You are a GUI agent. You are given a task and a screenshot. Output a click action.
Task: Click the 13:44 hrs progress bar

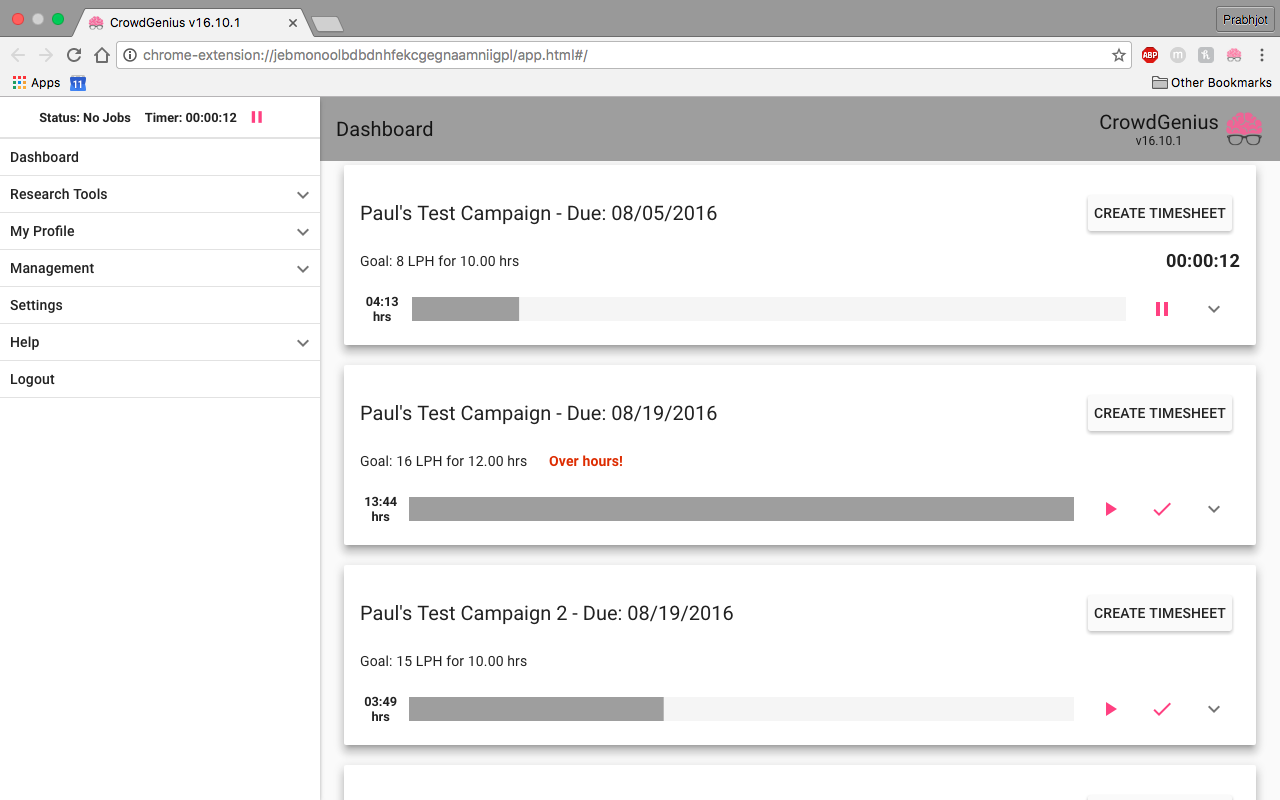coord(741,509)
